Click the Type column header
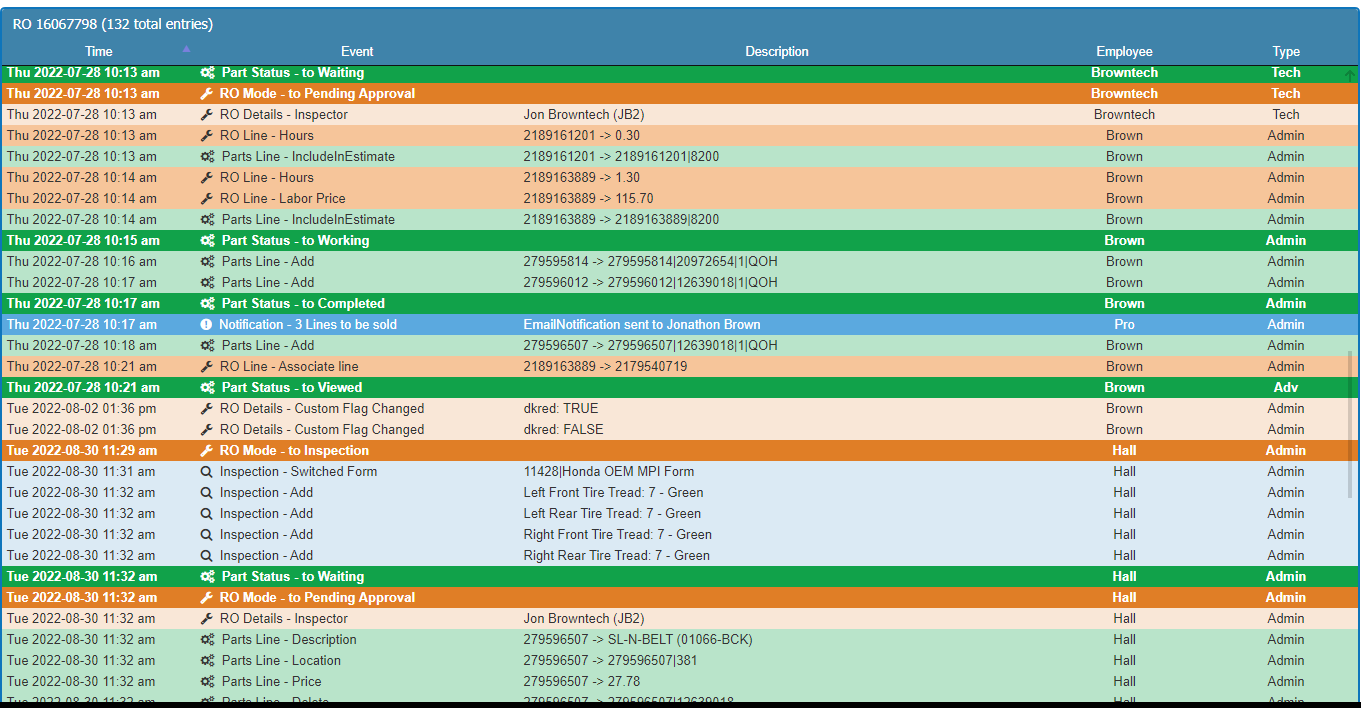 point(1286,51)
